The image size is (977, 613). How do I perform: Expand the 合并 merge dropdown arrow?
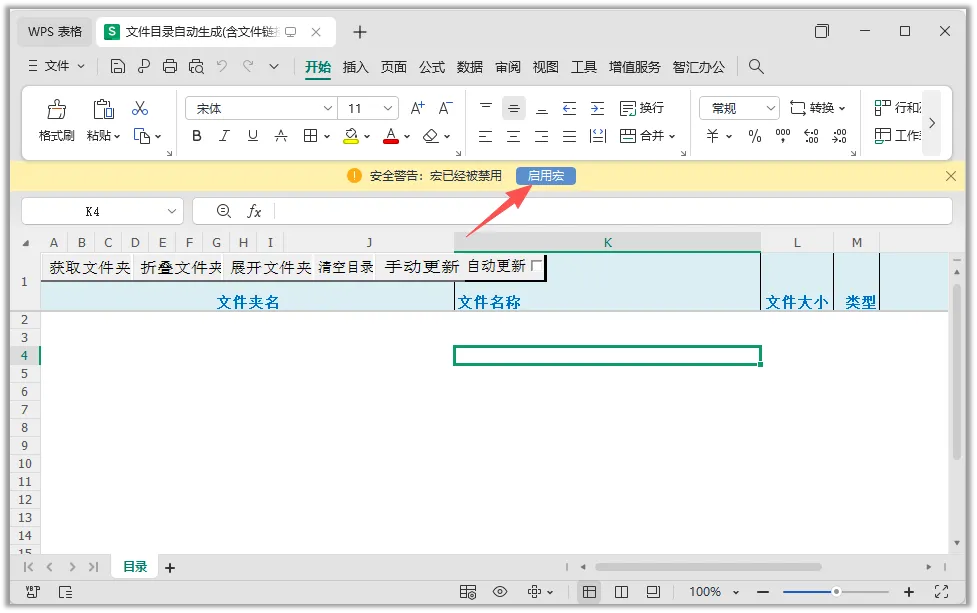coord(672,136)
